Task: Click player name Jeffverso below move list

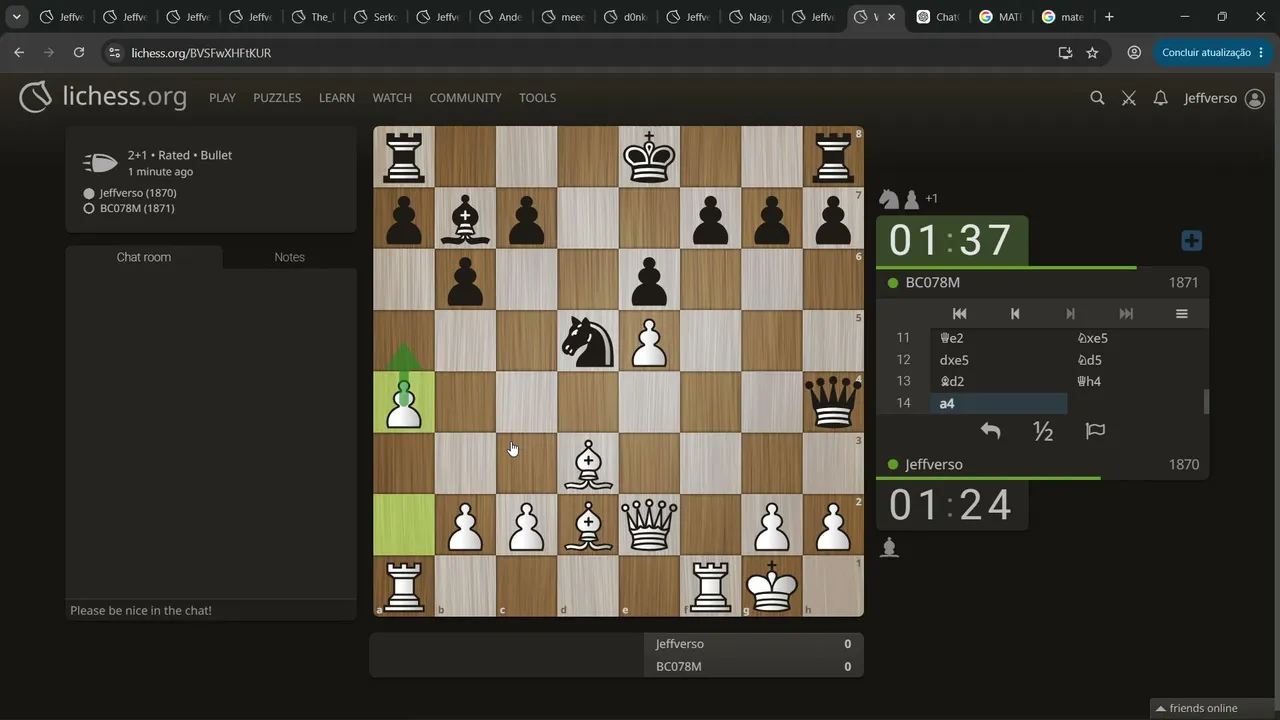Action: tap(934, 464)
